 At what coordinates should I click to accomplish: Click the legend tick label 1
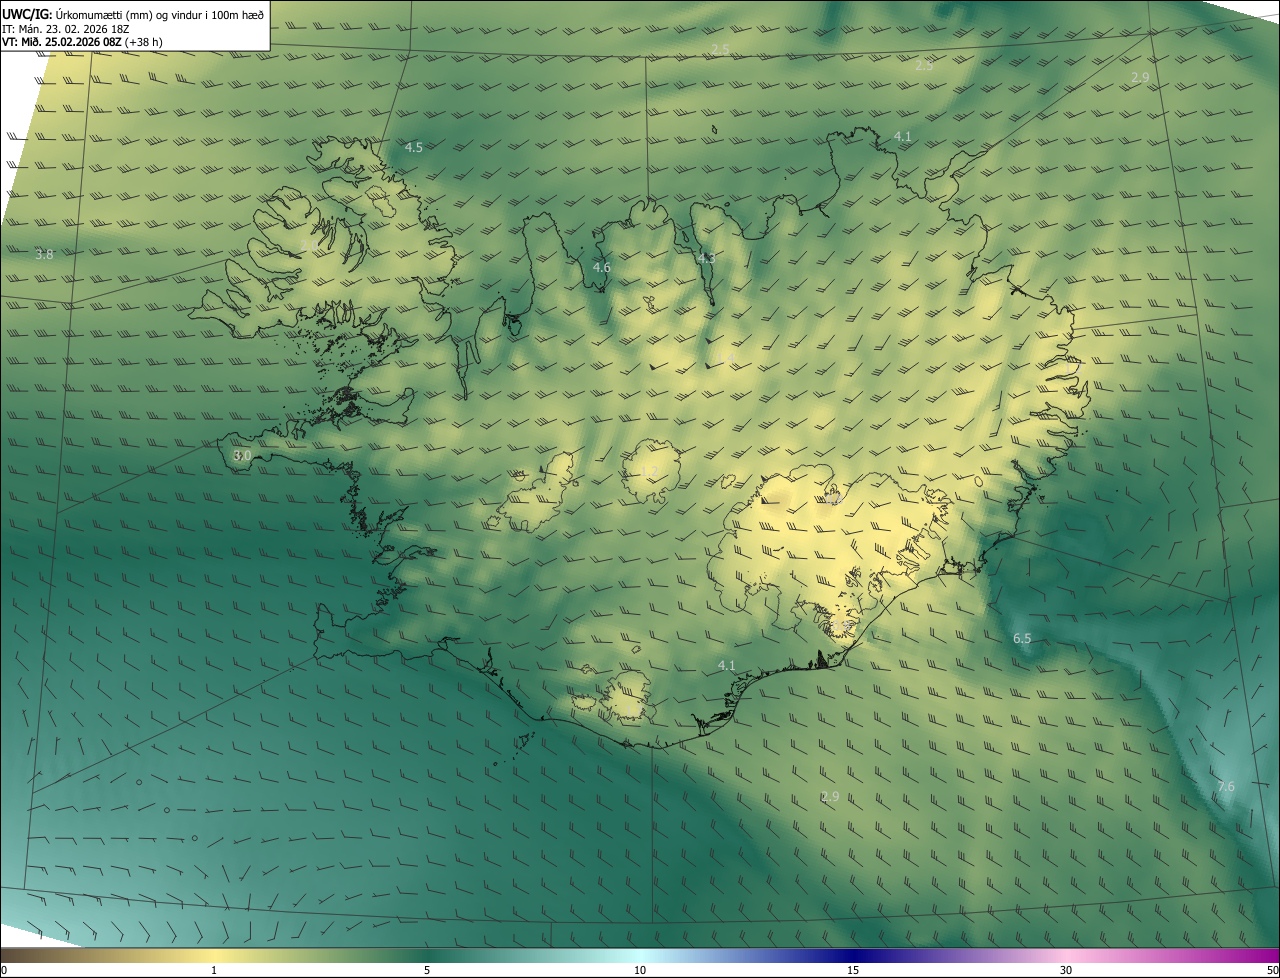(x=214, y=970)
